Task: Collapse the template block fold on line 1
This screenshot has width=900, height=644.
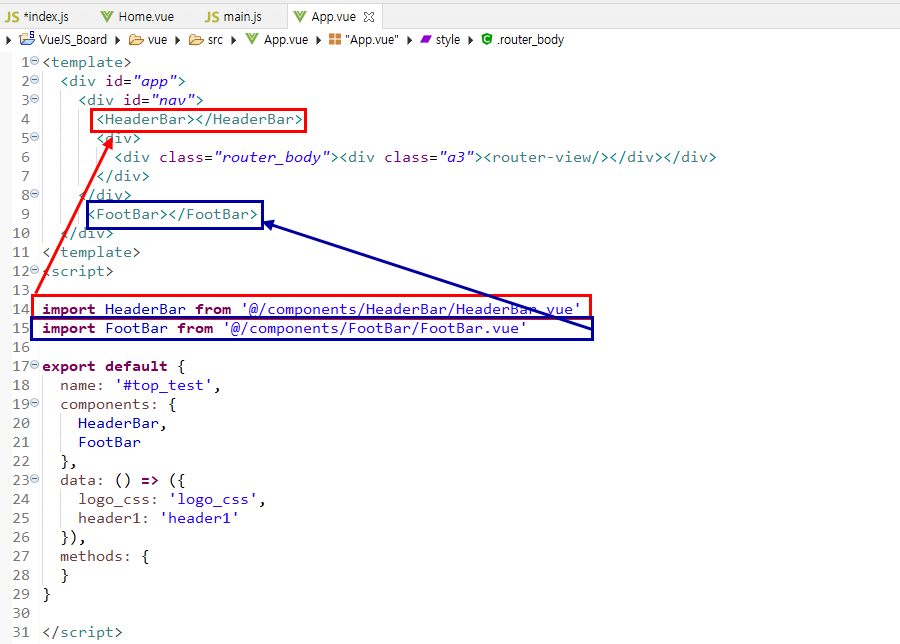Action: 34,61
